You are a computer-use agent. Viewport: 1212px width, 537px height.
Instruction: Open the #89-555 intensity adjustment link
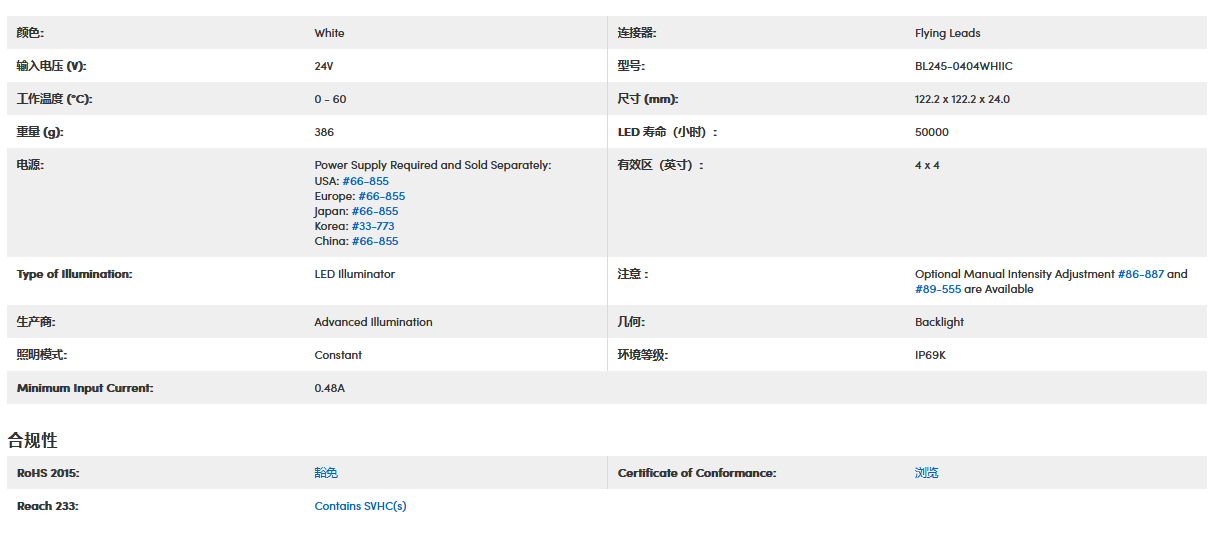click(x=937, y=289)
